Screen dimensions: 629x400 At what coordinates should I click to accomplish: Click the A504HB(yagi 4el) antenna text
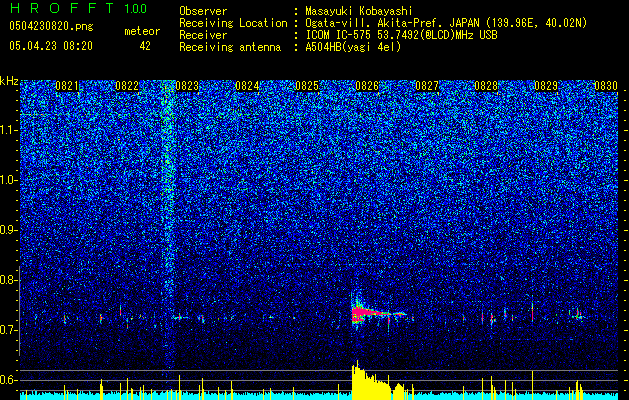[x=353, y=47]
